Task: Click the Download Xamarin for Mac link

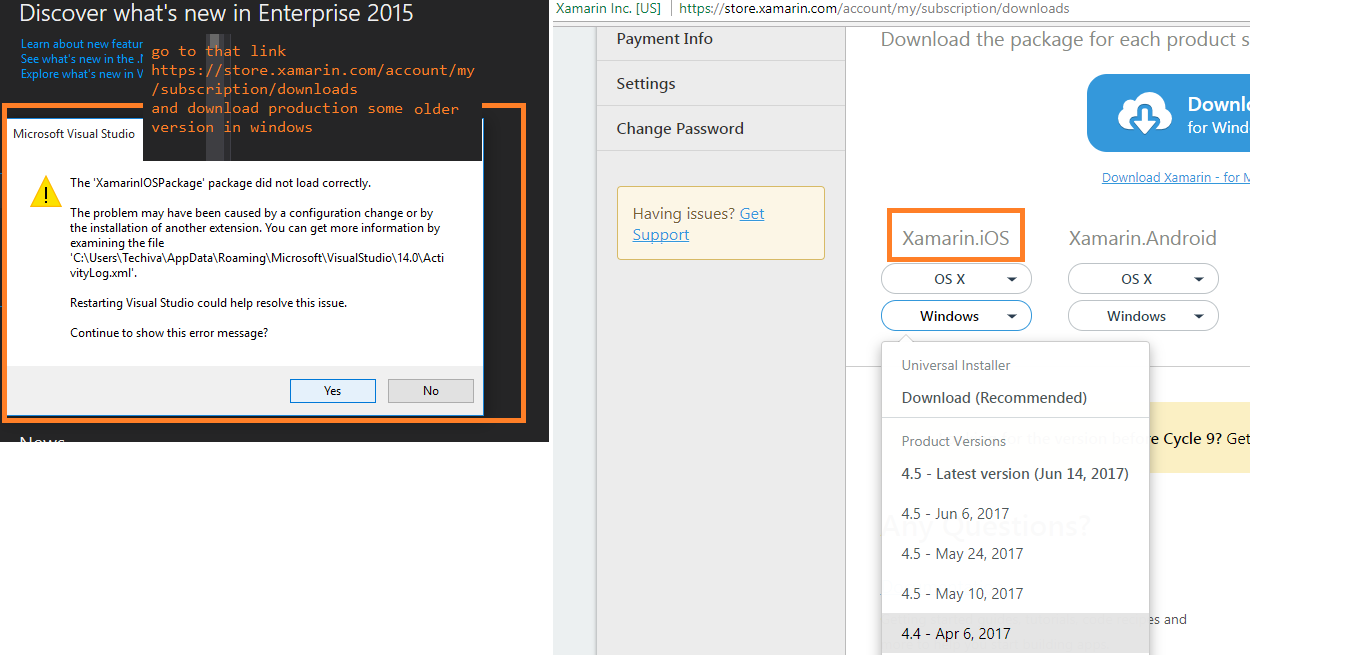Action: pyautogui.click(x=1176, y=177)
